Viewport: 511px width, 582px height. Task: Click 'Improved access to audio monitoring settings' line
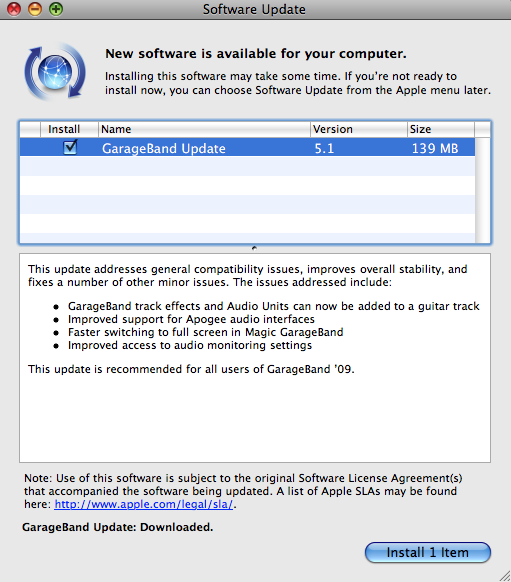click(x=190, y=345)
